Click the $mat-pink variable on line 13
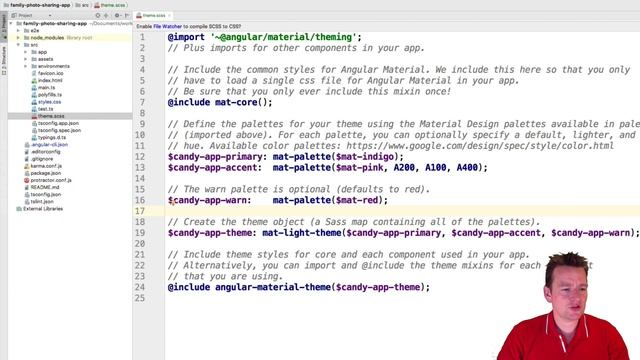Image resolution: width=640 pixels, height=360 pixels. [x=359, y=167]
